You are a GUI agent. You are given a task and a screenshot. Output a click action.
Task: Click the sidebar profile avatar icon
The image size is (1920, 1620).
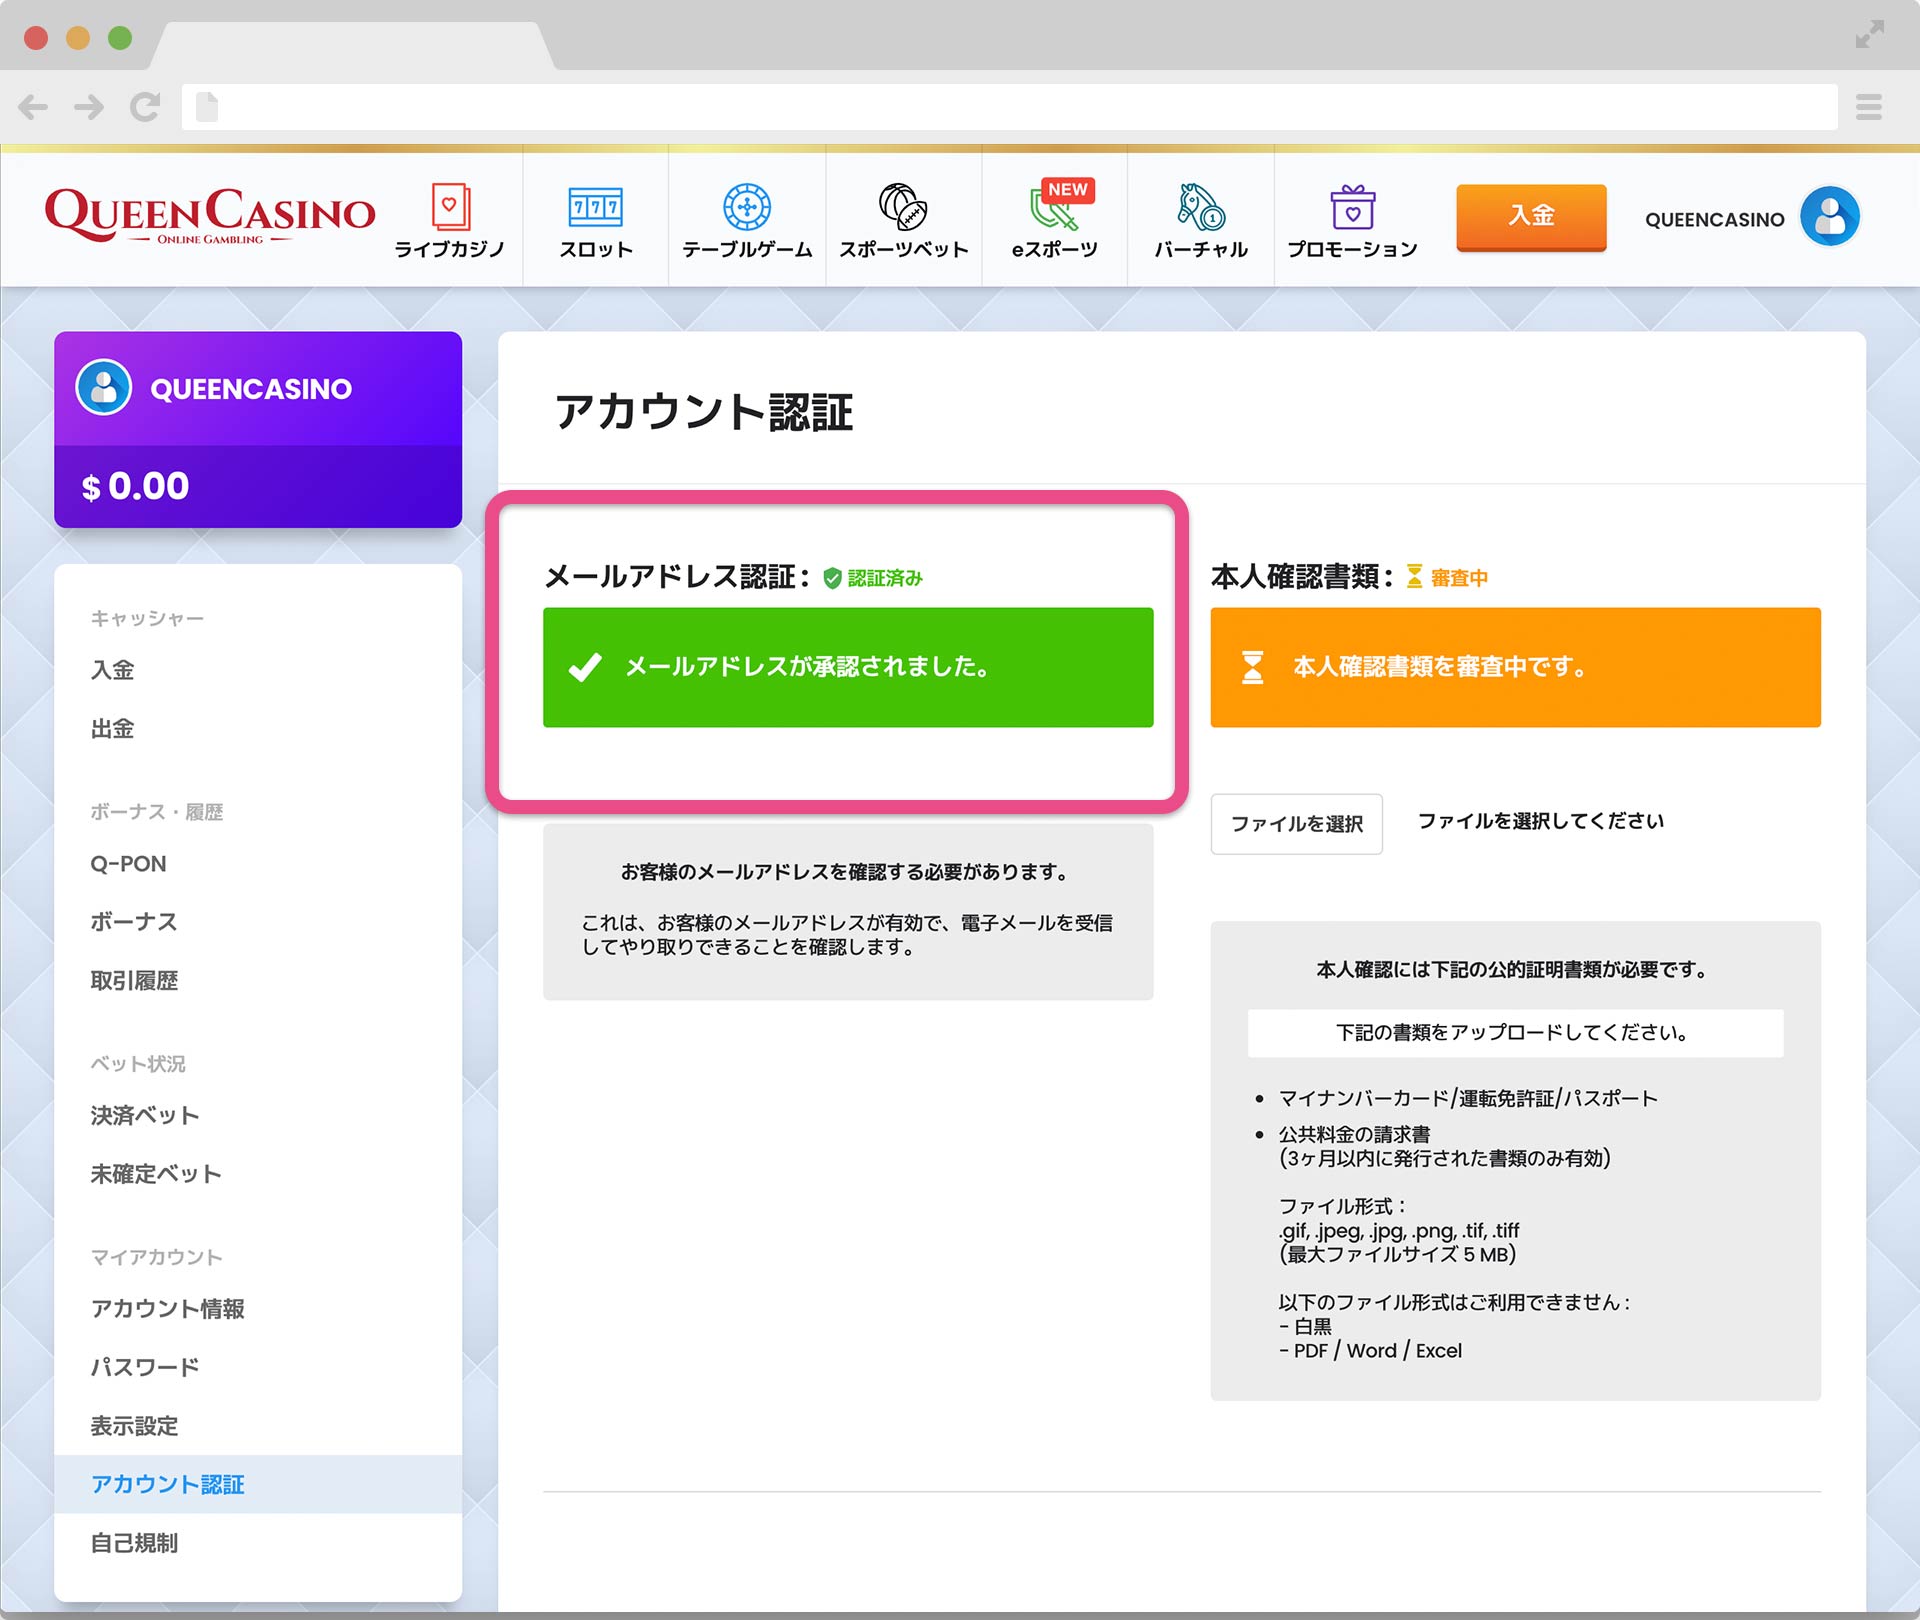(x=104, y=387)
